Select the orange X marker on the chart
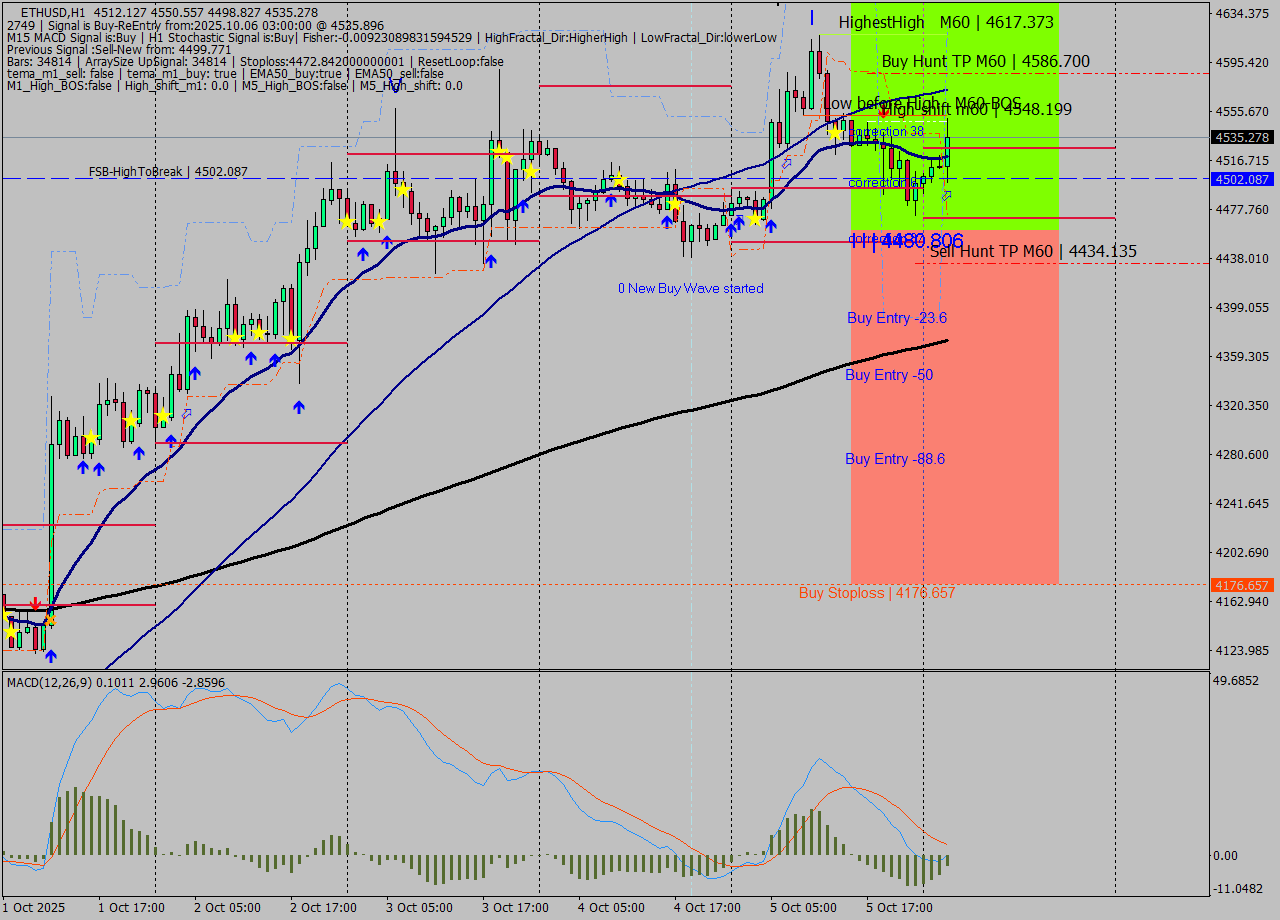The width and height of the screenshot is (1280, 920). tap(50, 621)
